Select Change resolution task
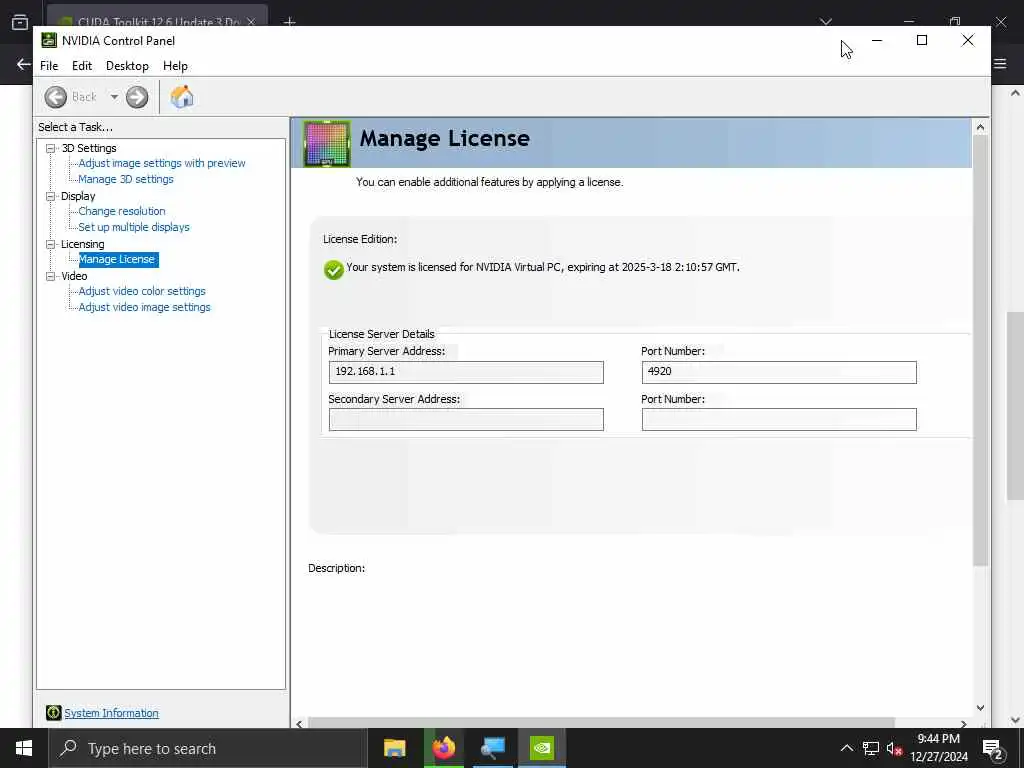Image resolution: width=1024 pixels, height=768 pixels. [x=122, y=211]
